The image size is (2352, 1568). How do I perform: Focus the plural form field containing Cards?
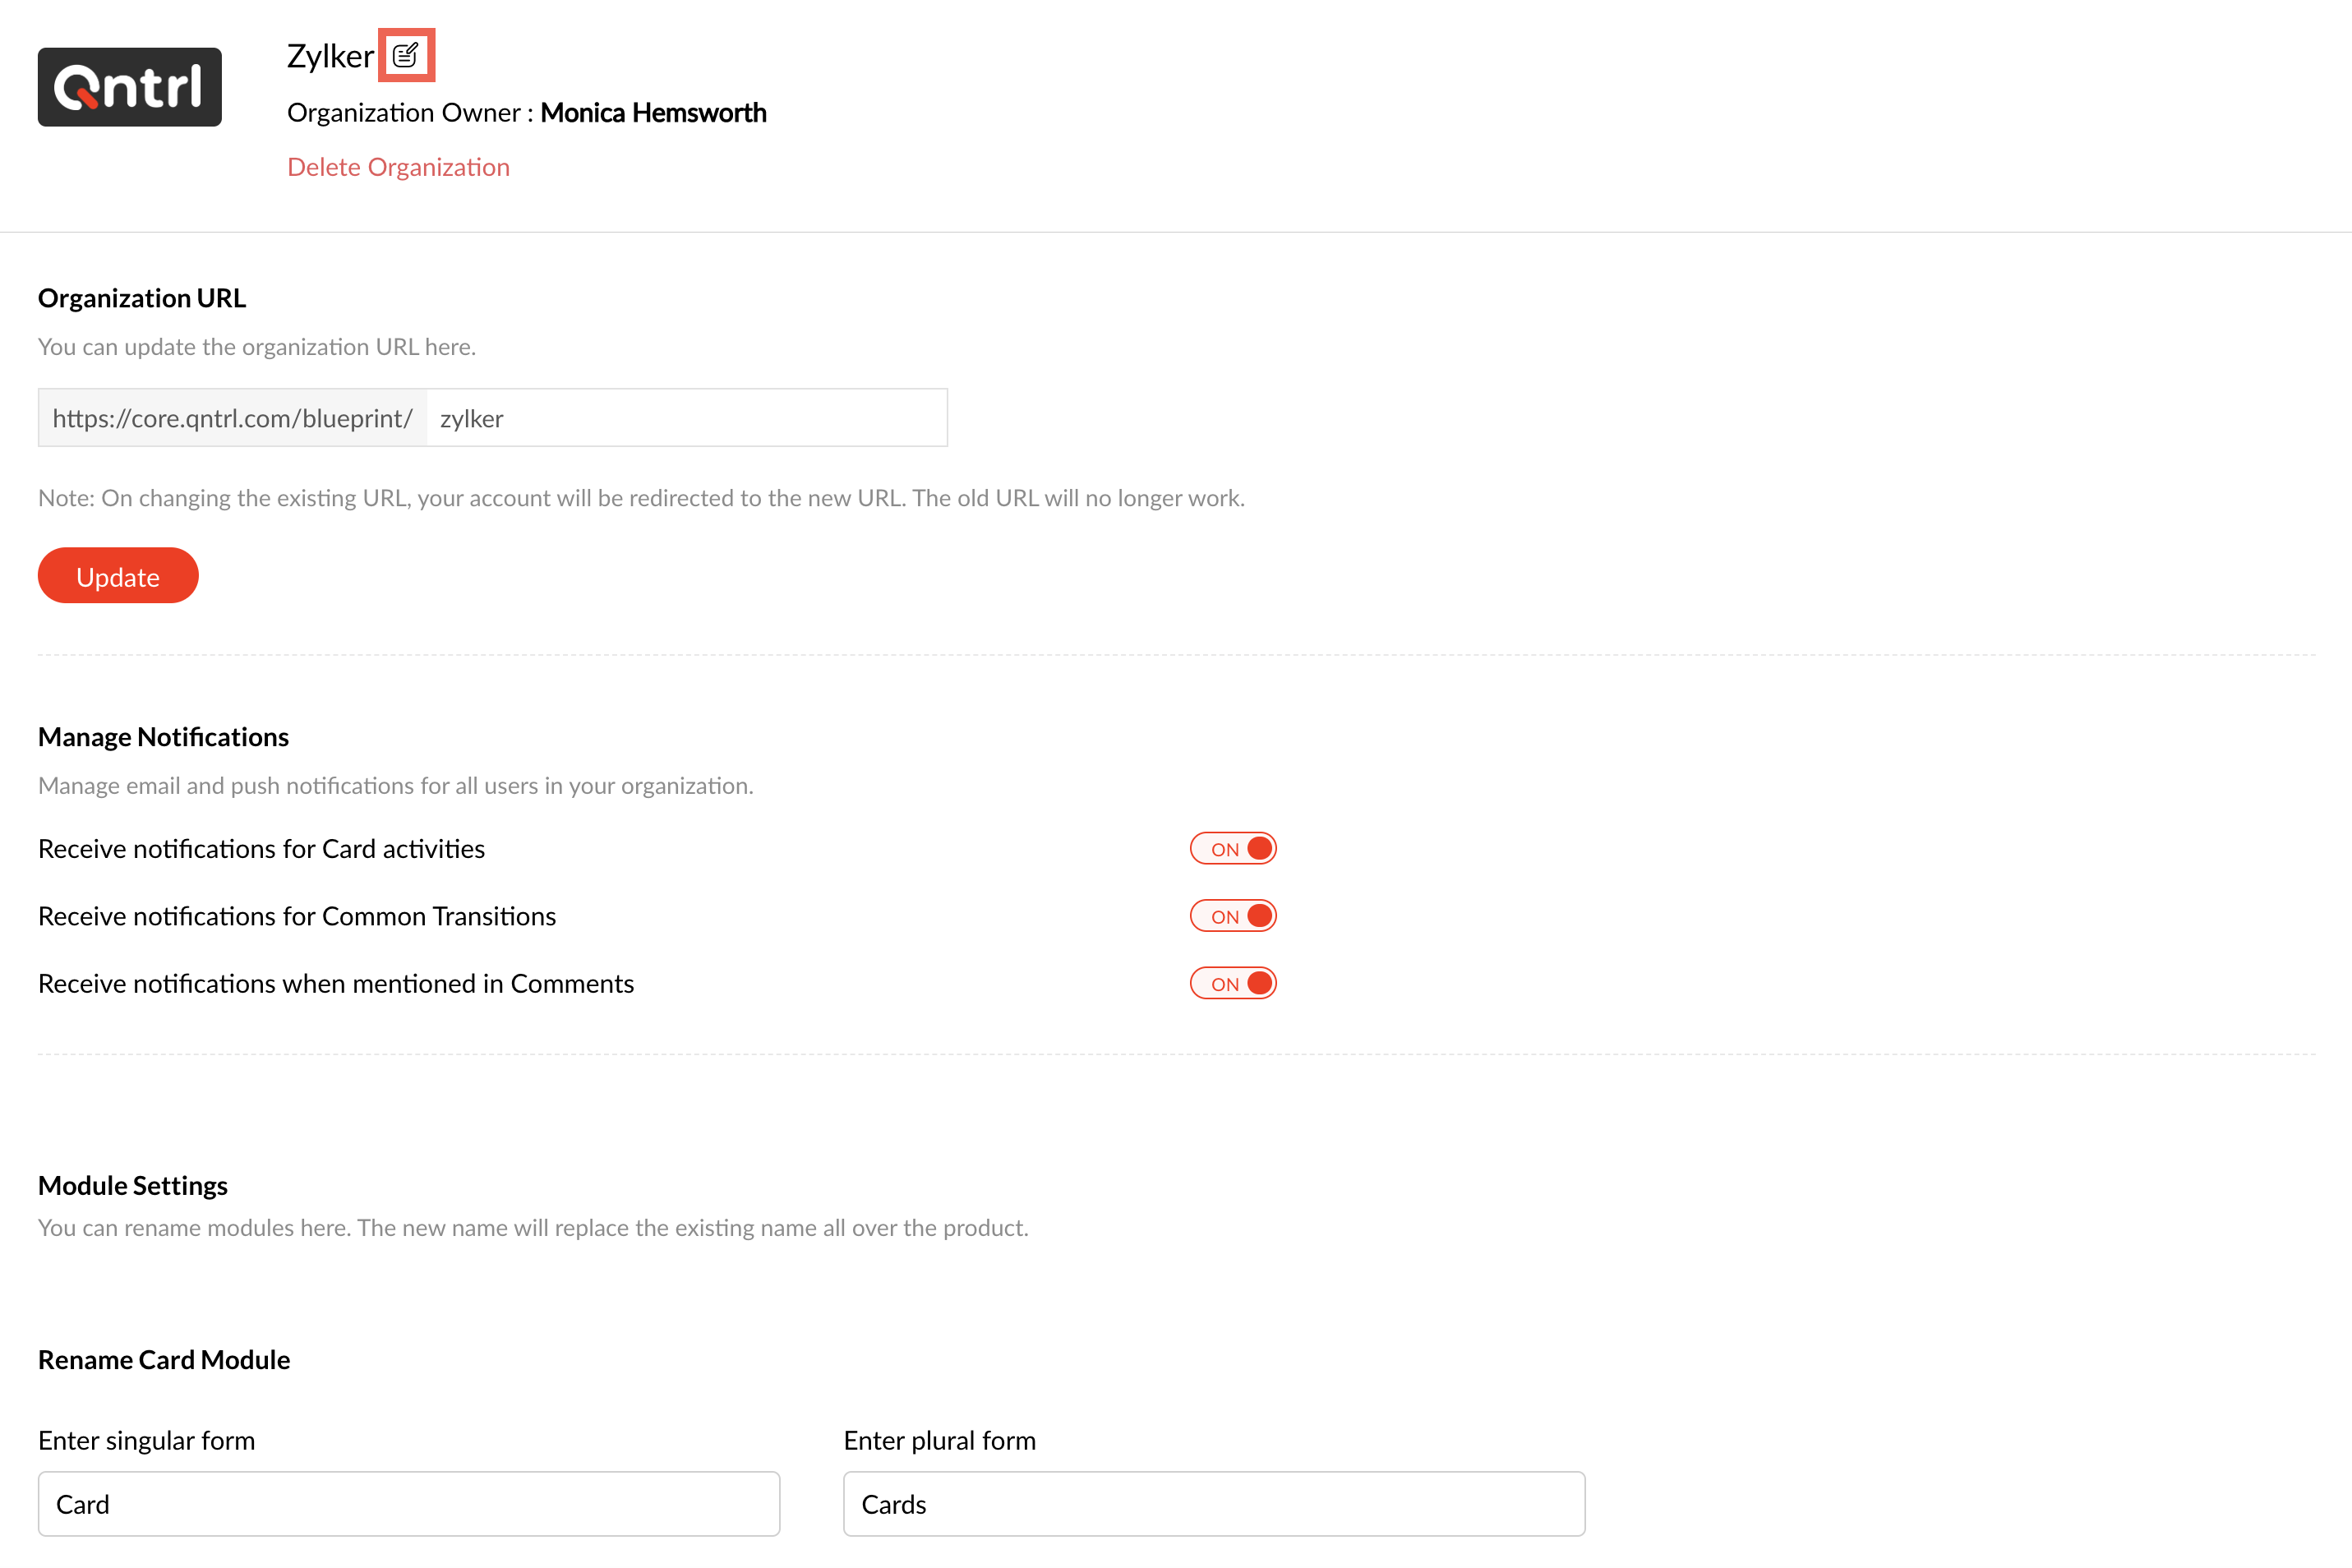tap(1213, 1503)
